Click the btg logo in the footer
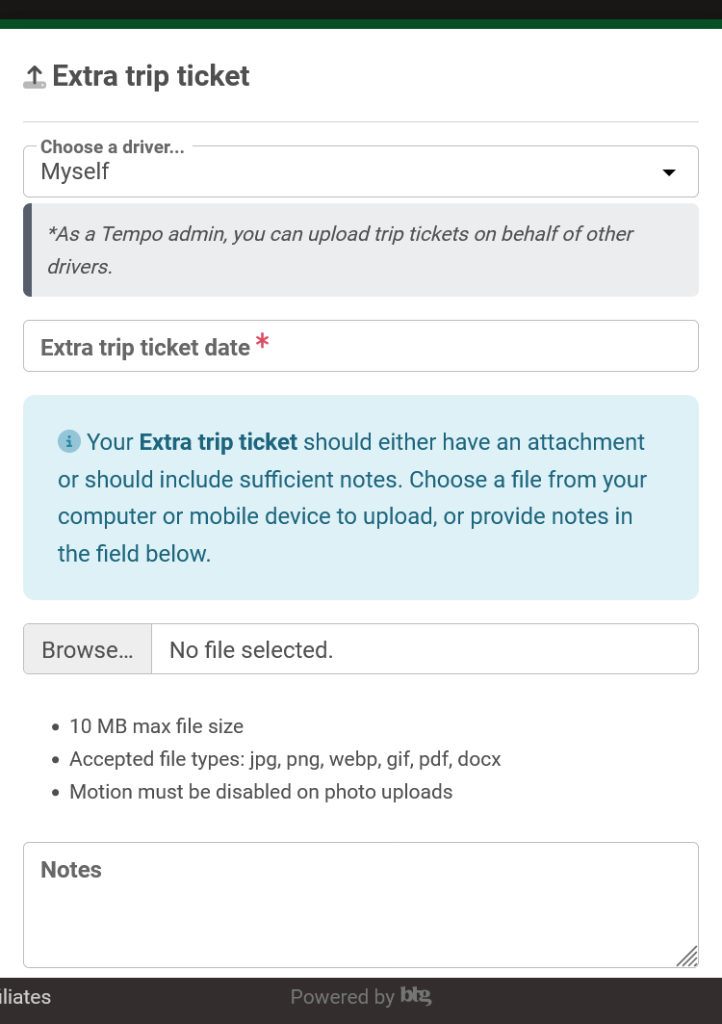This screenshot has width=722, height=1024. point(415,996)
